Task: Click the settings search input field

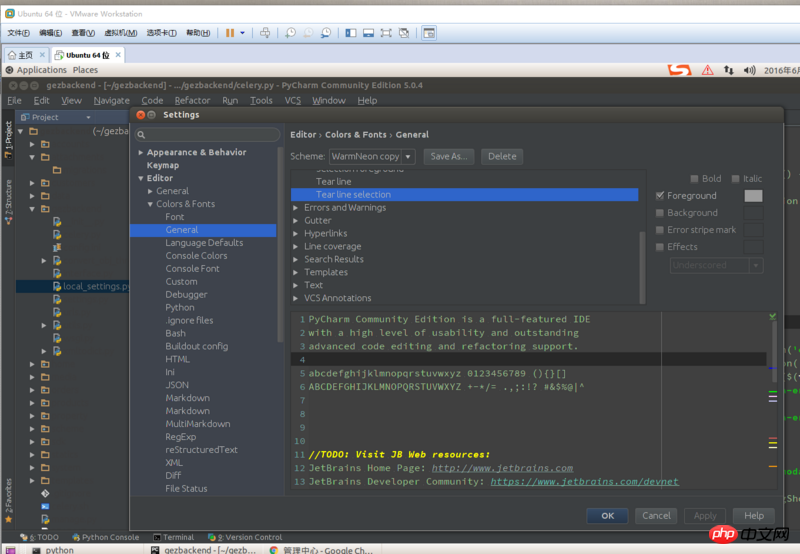Action: (207, 134)
